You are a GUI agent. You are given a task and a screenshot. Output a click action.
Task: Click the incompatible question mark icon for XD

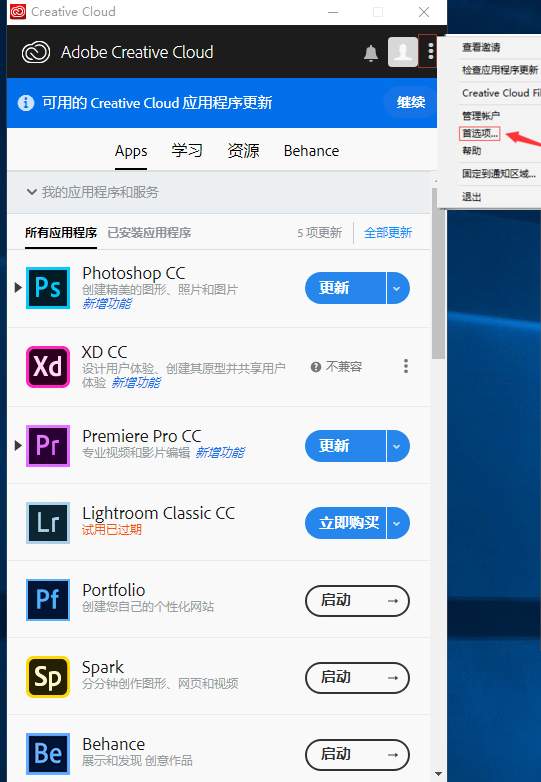point(315,367)
